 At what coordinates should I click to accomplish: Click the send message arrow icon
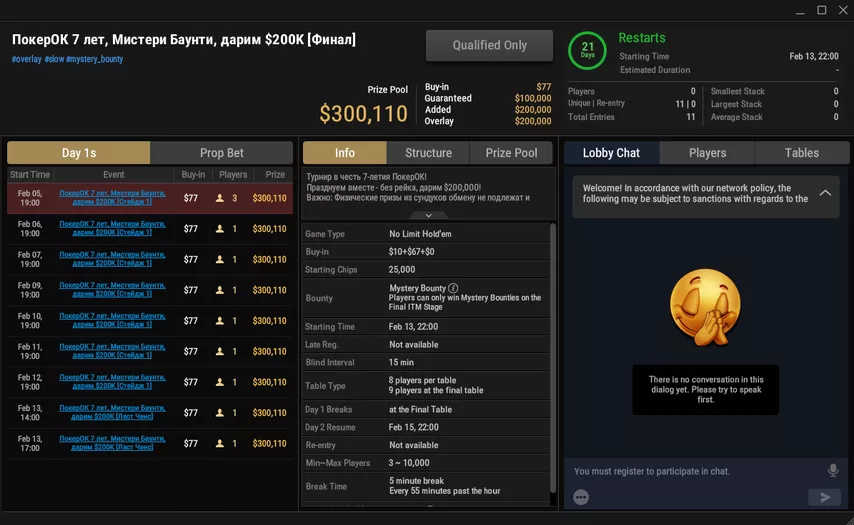(824, 497)
